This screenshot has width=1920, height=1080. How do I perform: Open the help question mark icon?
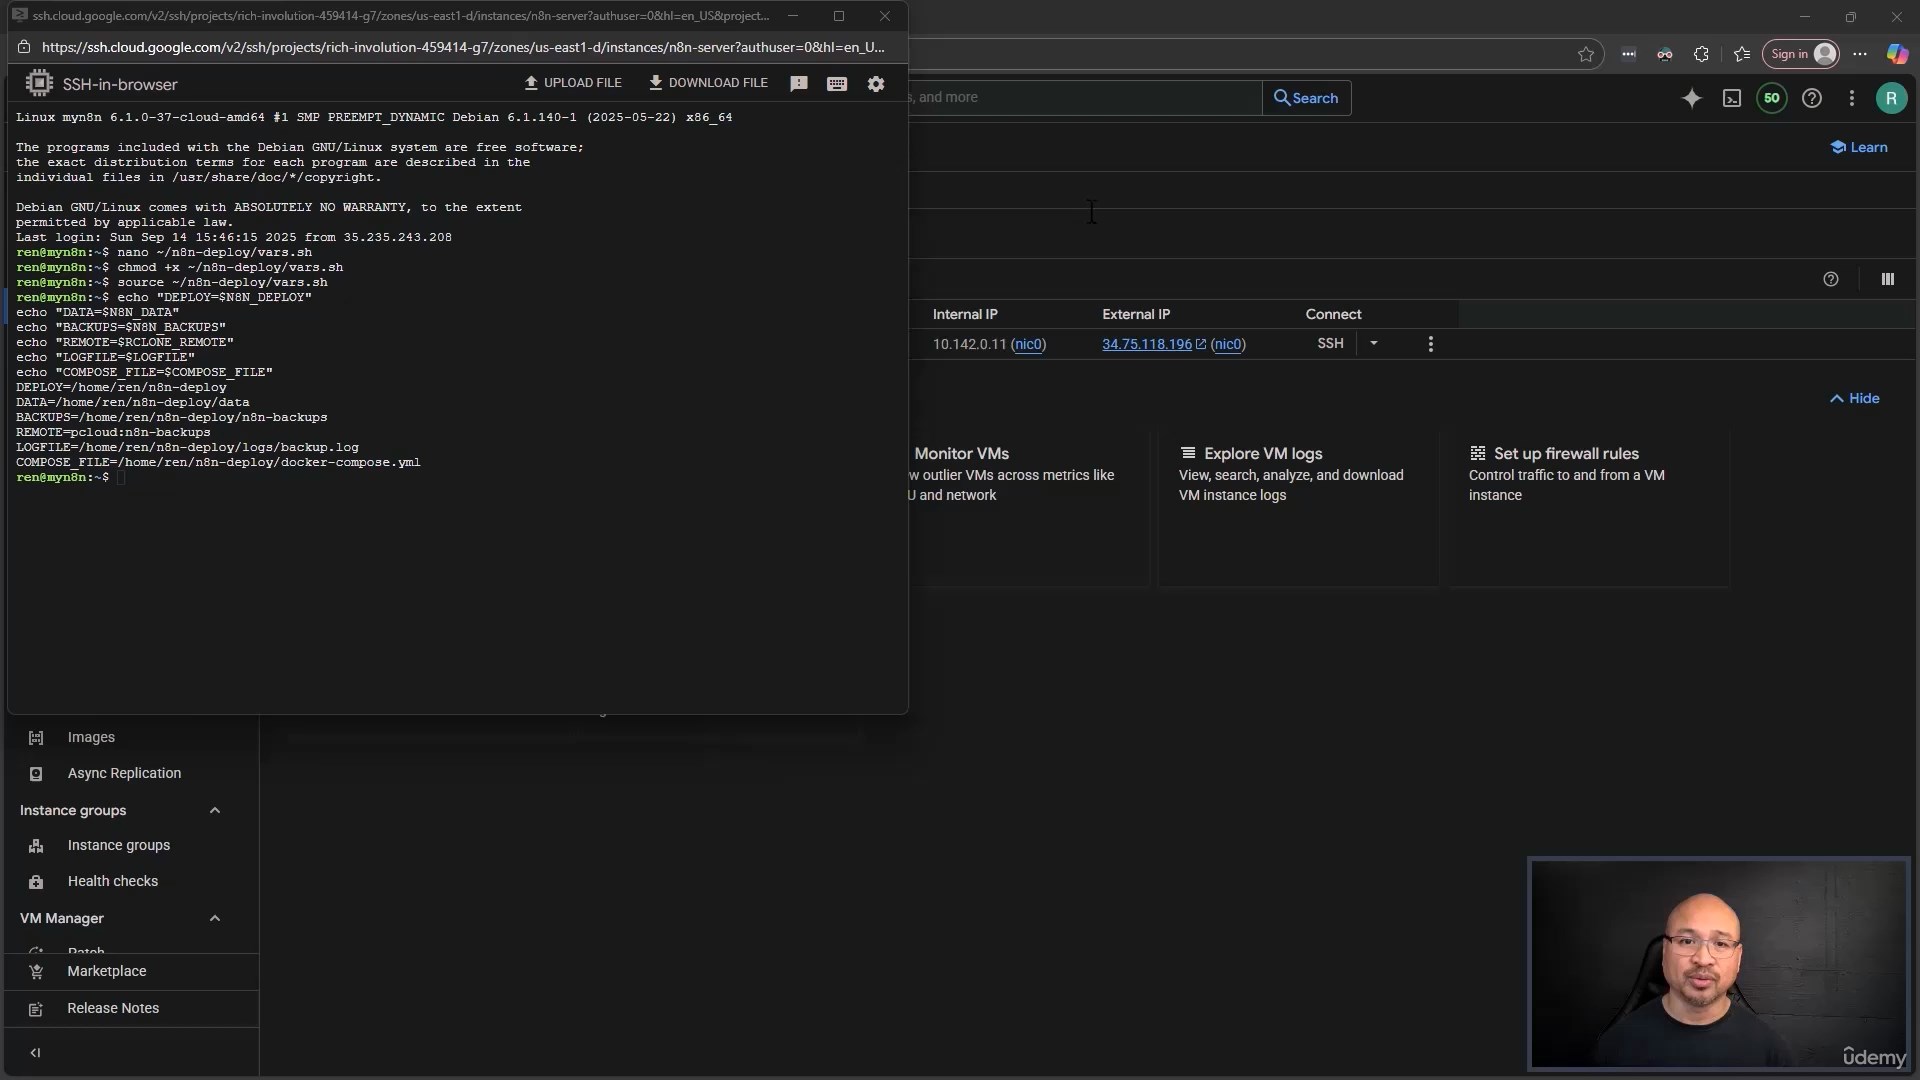[1812, 98]
